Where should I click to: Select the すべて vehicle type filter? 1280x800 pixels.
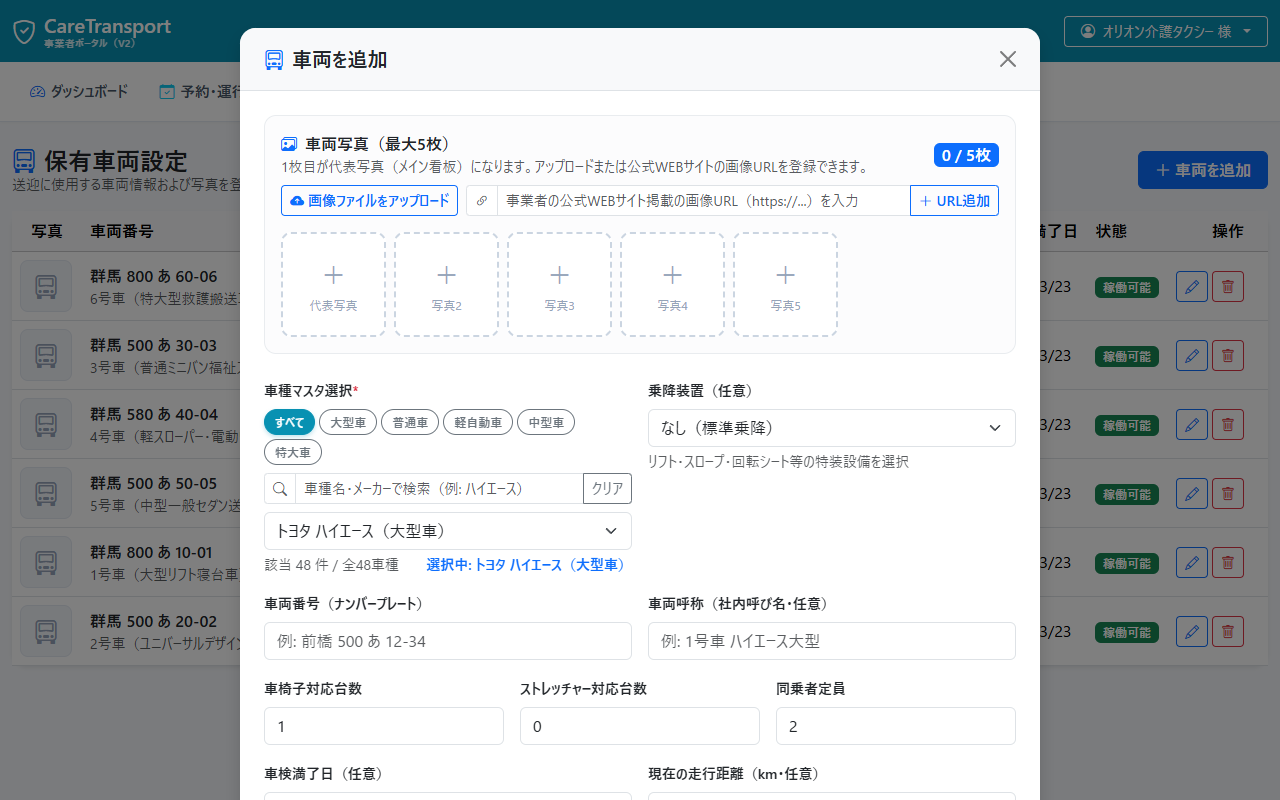[x=290, y=423]
